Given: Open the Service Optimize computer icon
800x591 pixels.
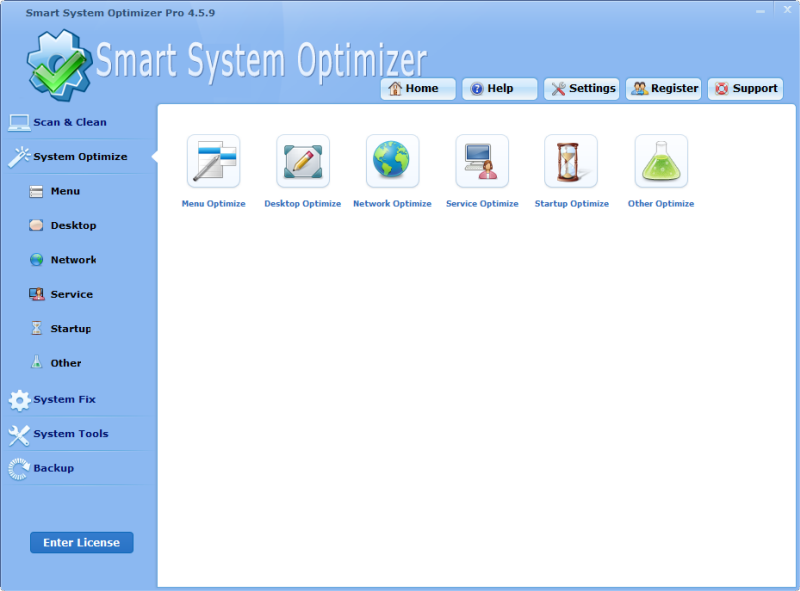Looking at the screenshot, I should pyautogui.click(x=482, y=161).
